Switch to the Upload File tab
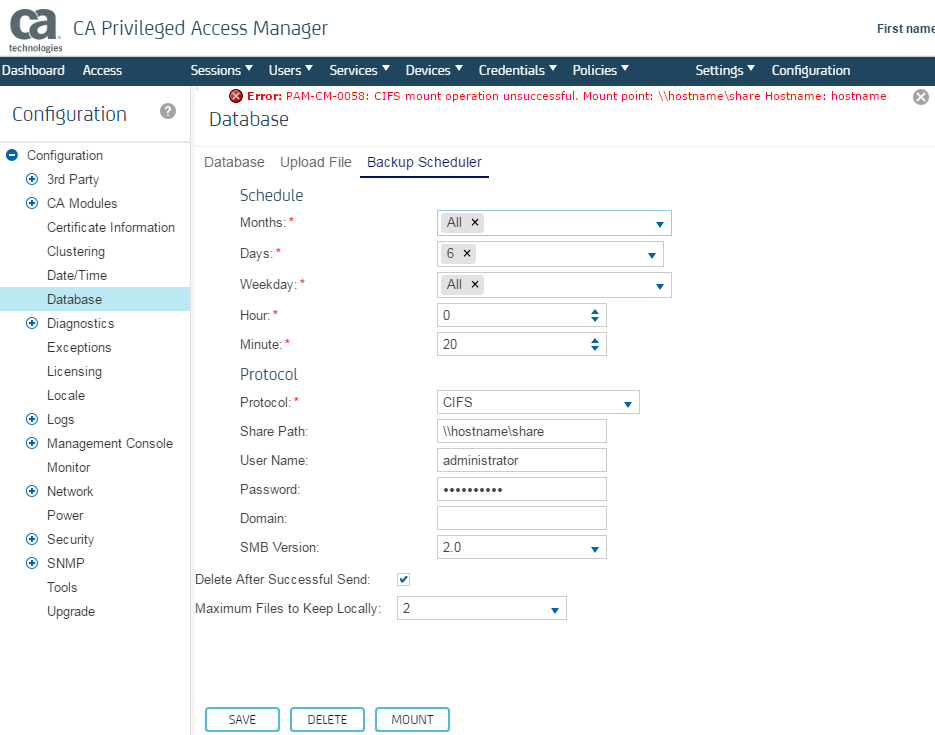 [x=315, y=162]
